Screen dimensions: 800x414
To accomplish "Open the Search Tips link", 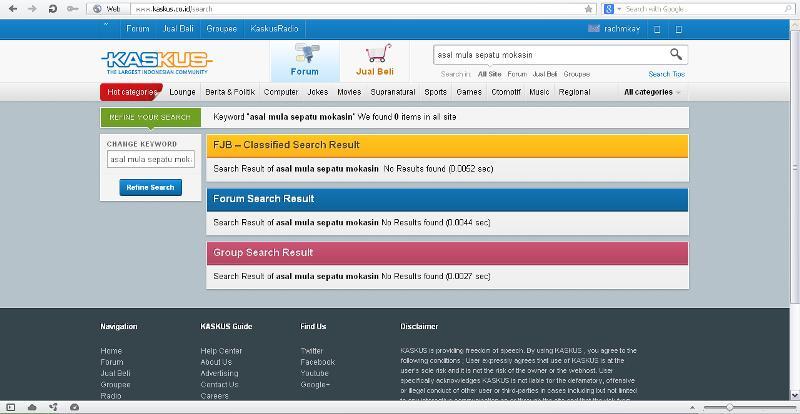I will point(666,74).
